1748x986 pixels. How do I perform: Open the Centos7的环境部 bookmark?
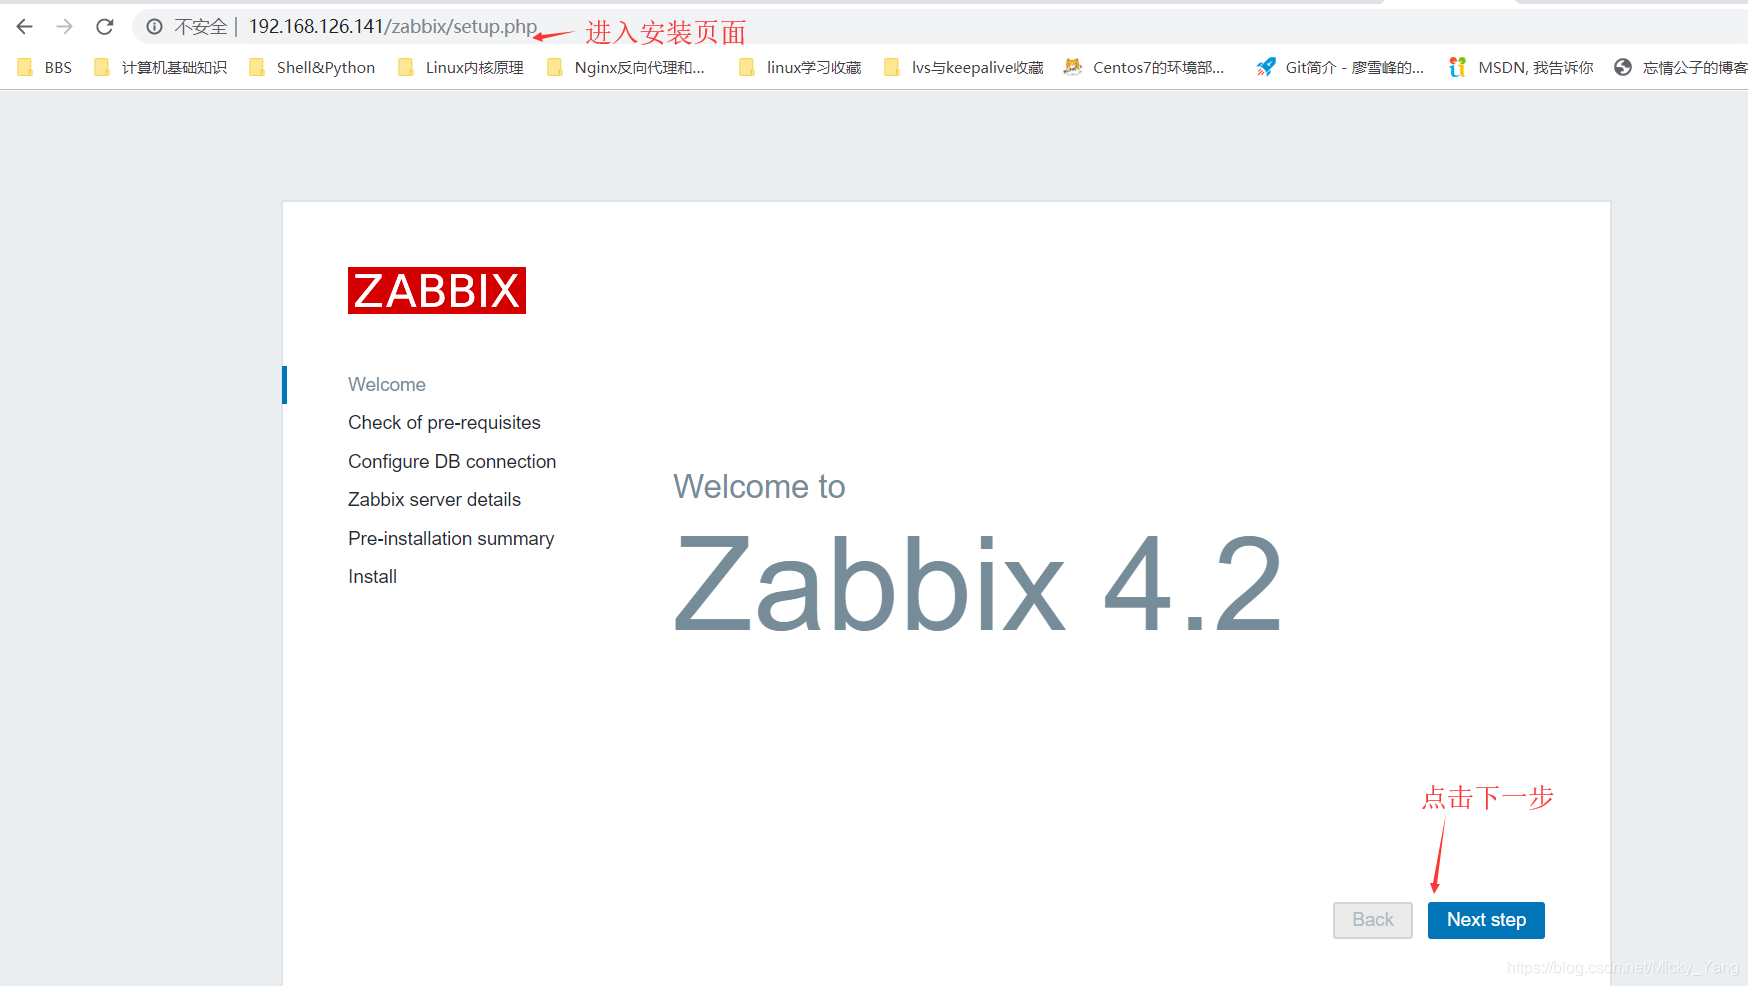coord(1144,67)
